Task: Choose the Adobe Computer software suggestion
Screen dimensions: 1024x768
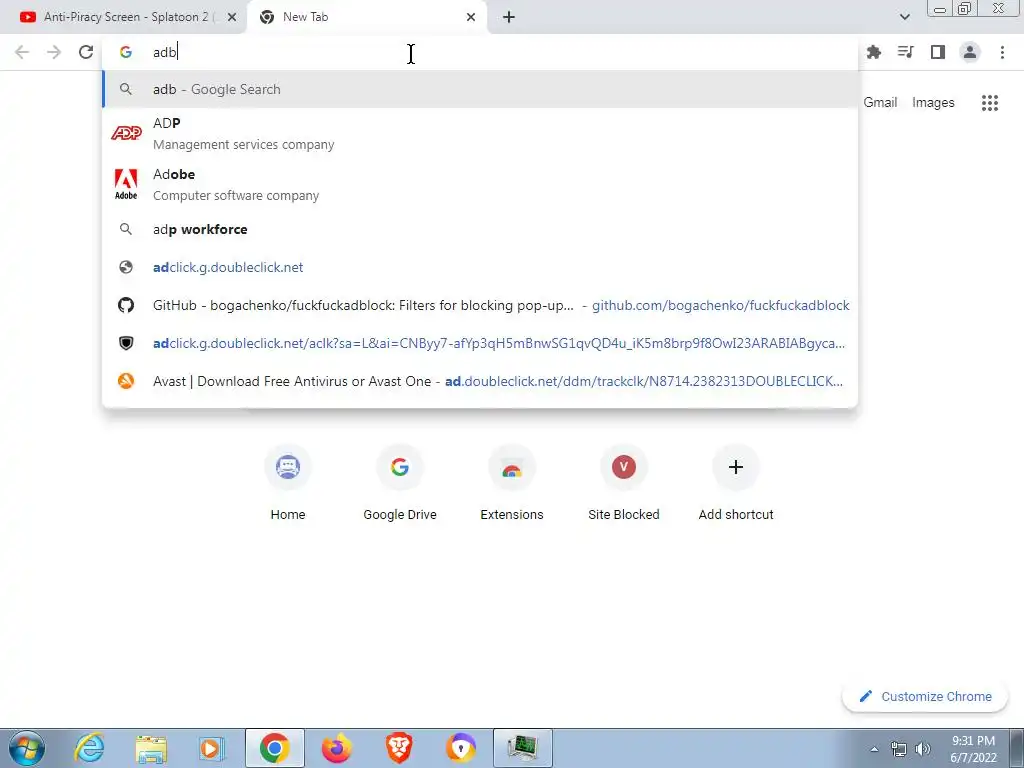Action: point(480,185)
